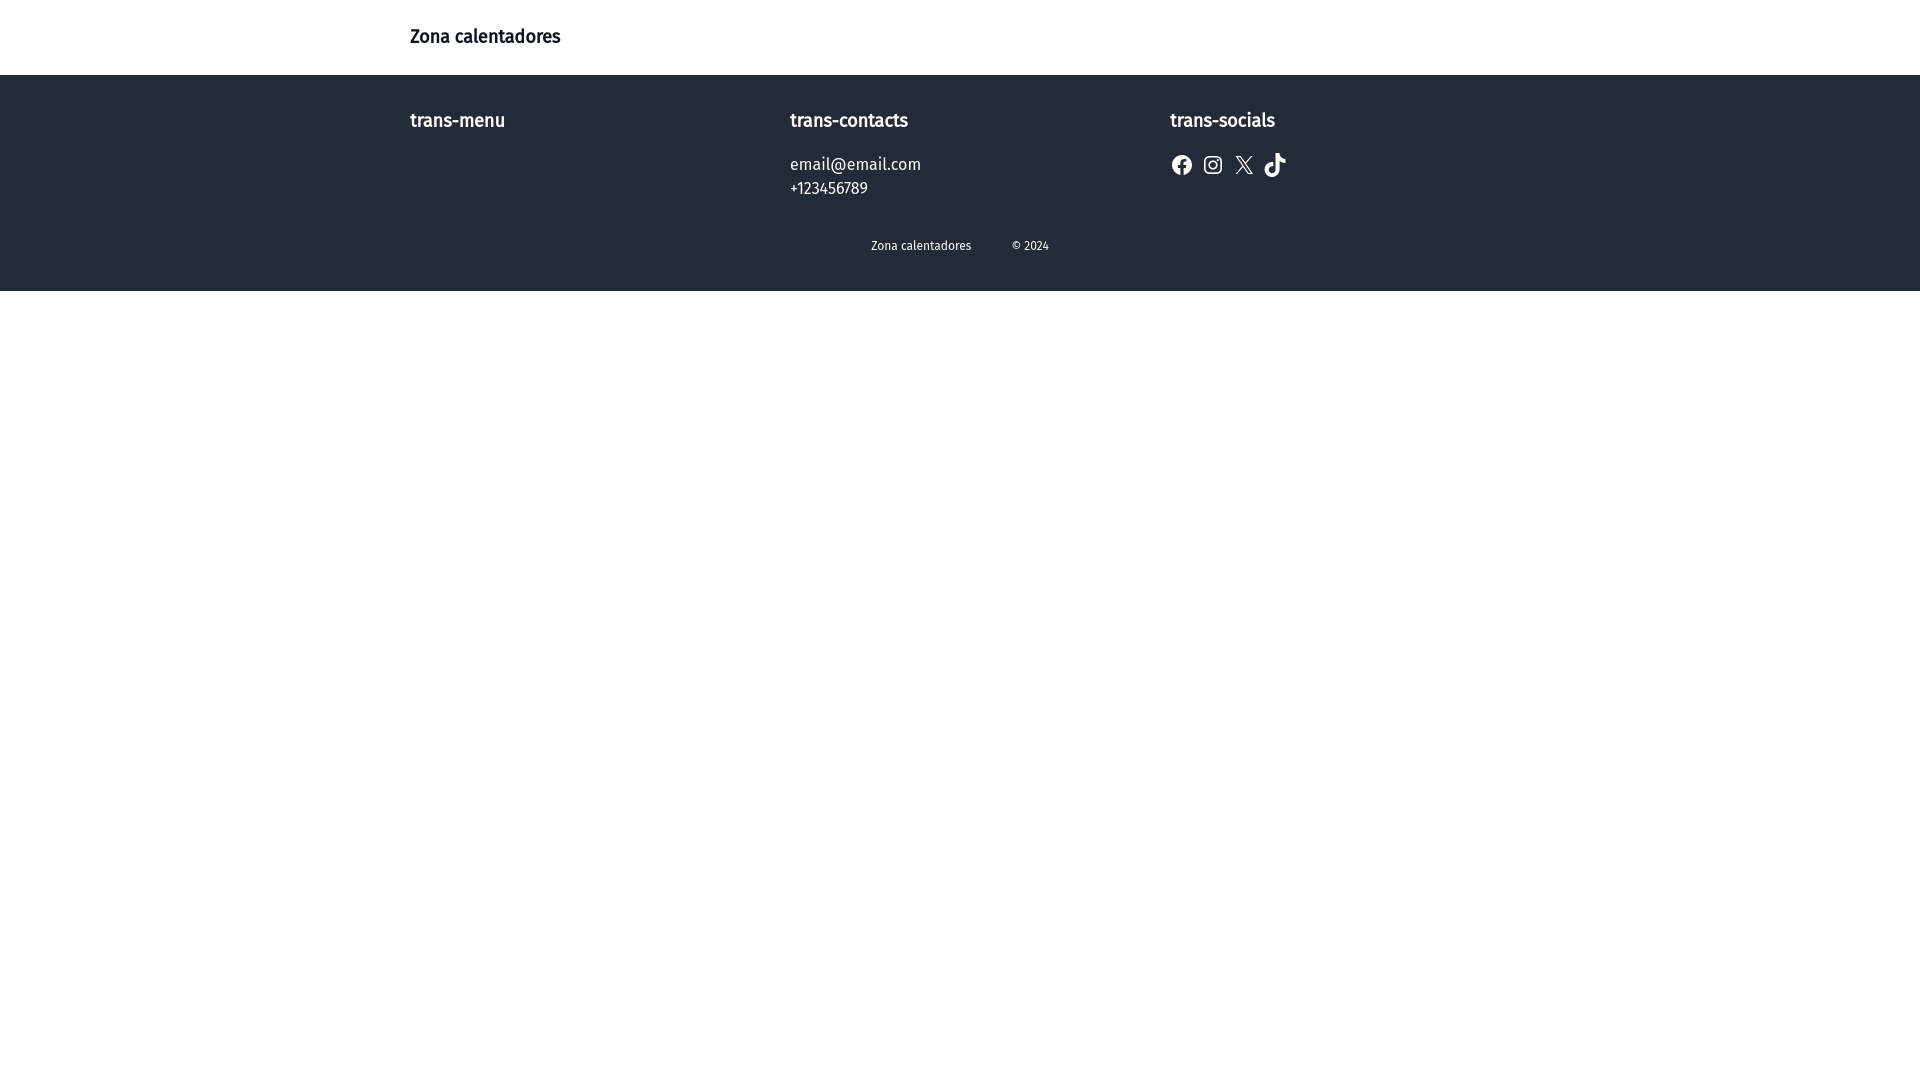This screenshot has height=1080, width=1920.
Task: Click the © 2024 copyright text
Action: [1030, 246]
